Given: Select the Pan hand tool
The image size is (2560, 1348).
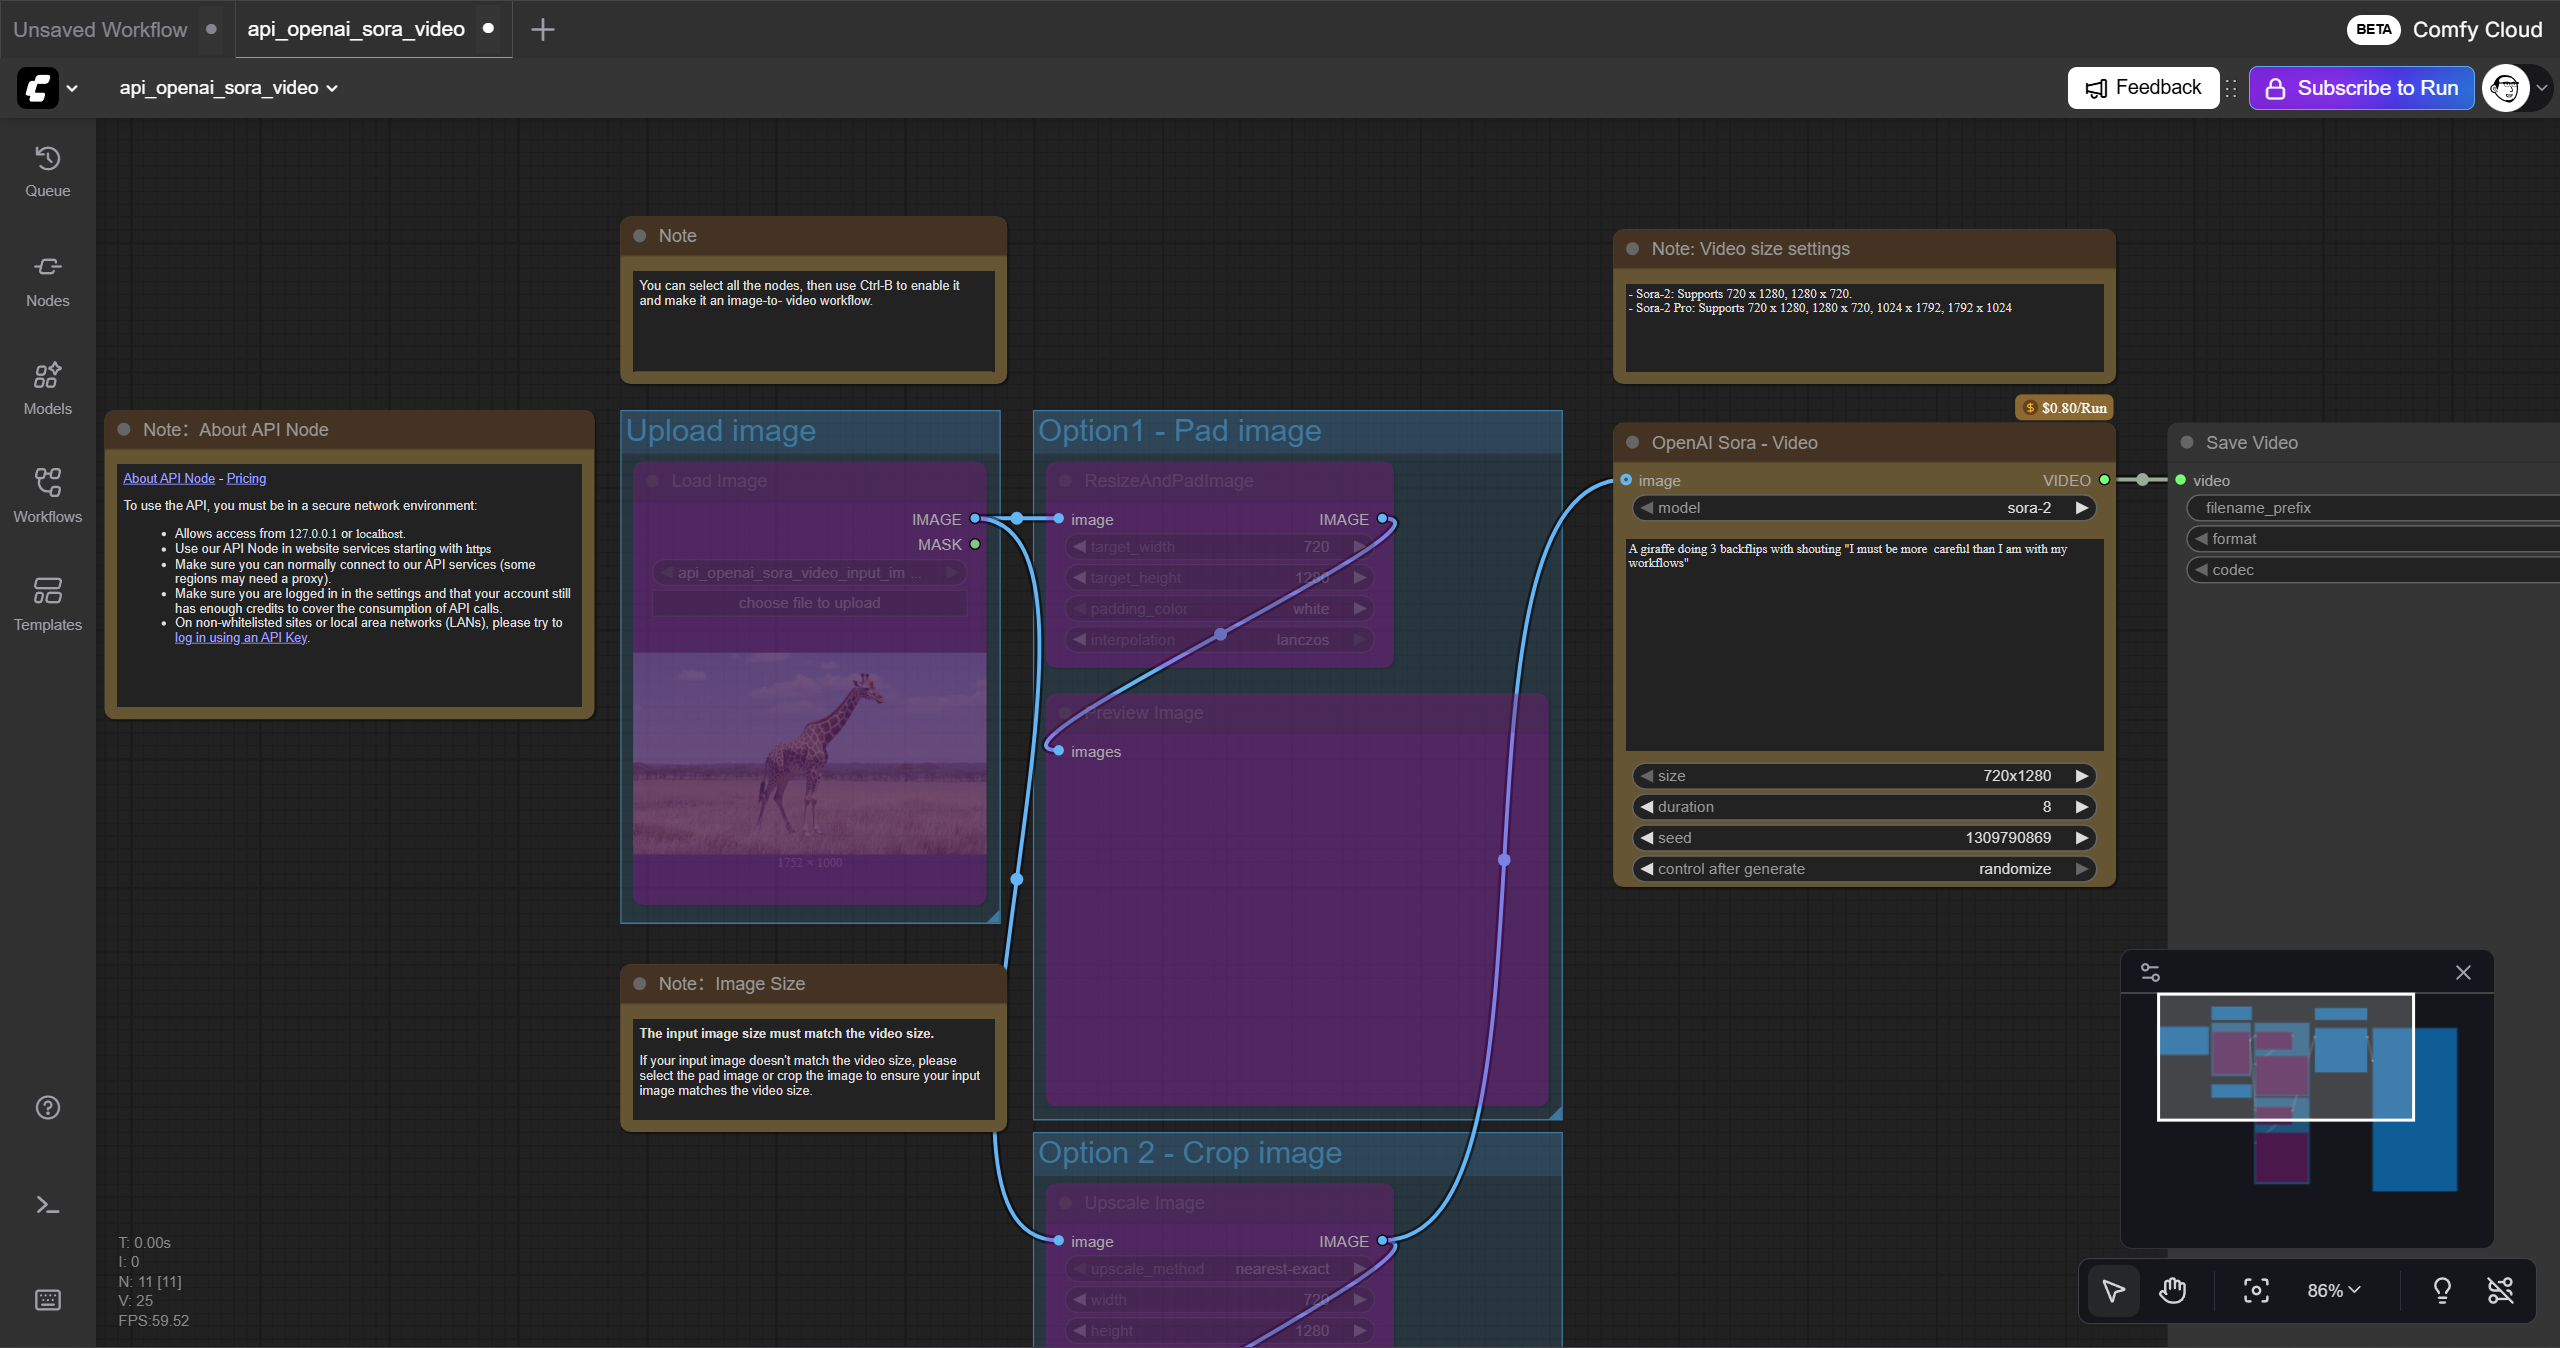Looking at the screenshot, I should [2171, 1290].
